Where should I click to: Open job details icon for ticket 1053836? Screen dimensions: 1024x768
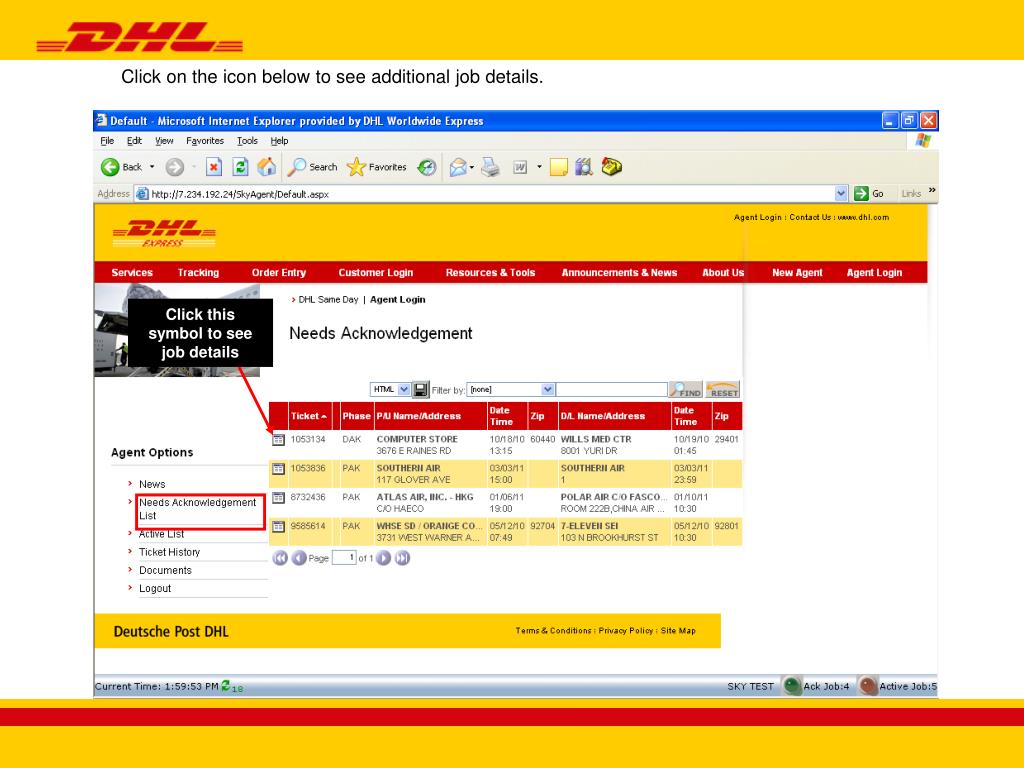(x=278, y=469)
